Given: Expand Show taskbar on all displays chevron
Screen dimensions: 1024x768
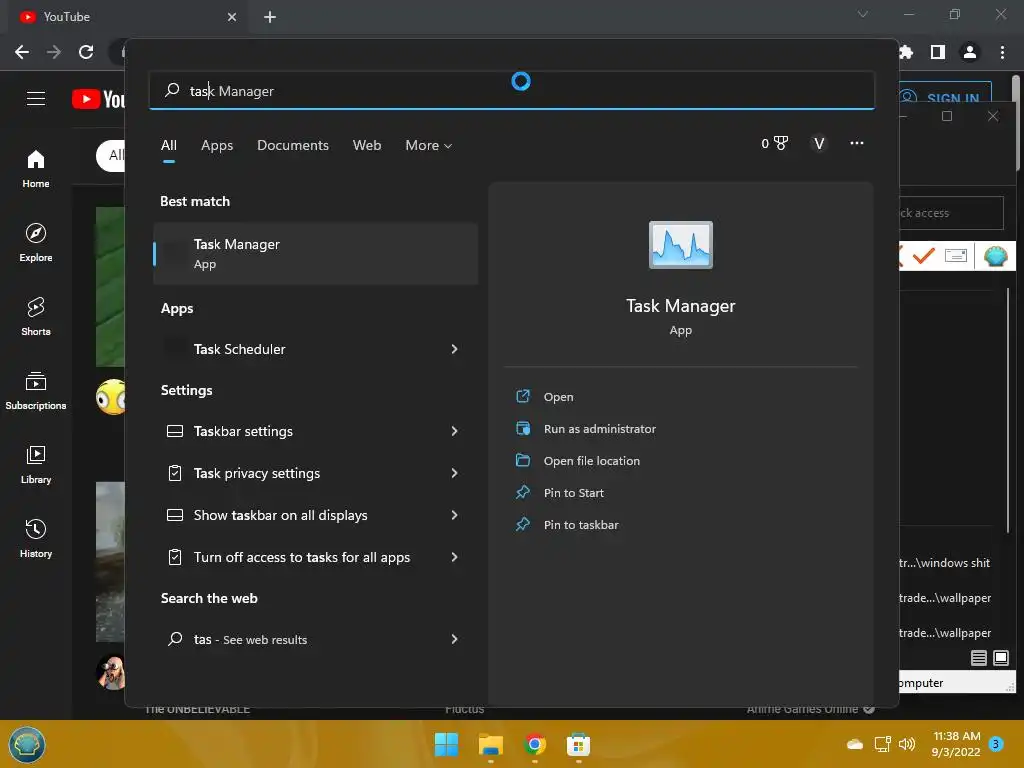Looking at the screenshot, I should 455,515.
